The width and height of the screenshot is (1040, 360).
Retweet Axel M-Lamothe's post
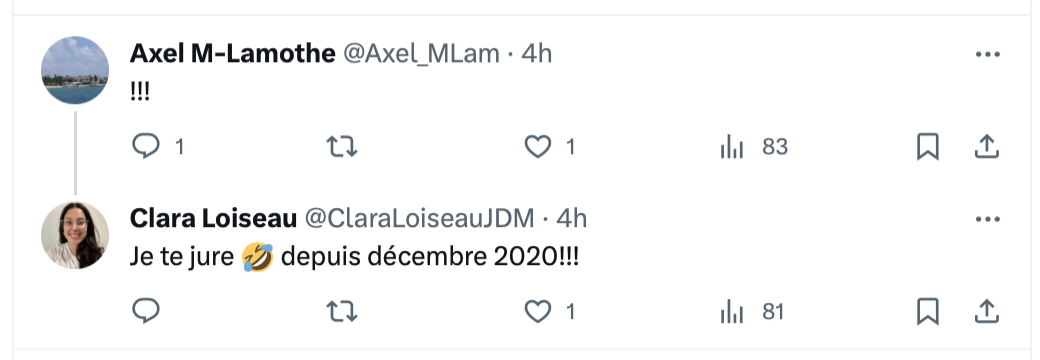pos(342,146)
